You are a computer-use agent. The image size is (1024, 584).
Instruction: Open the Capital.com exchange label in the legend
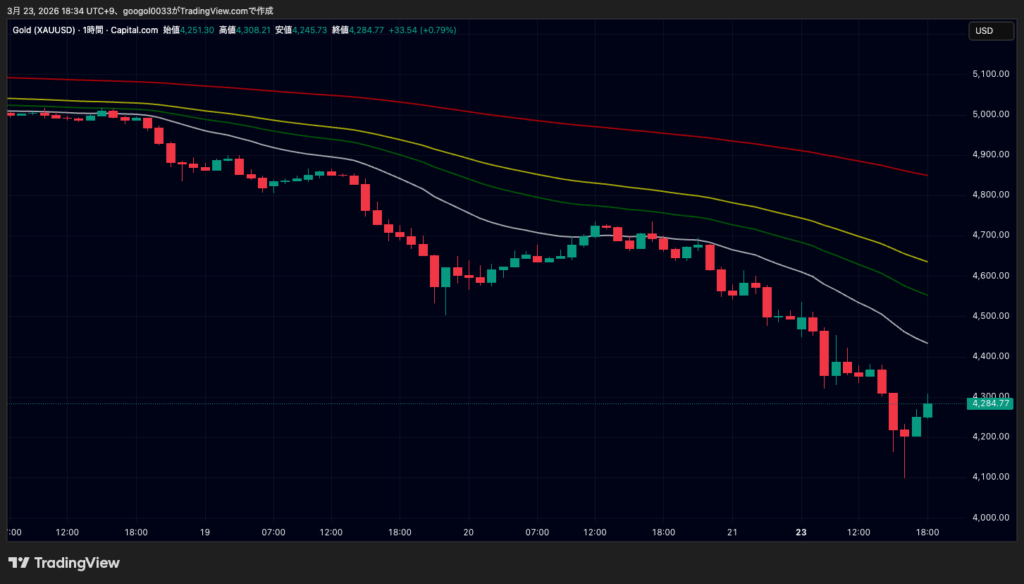click(132, 31)
